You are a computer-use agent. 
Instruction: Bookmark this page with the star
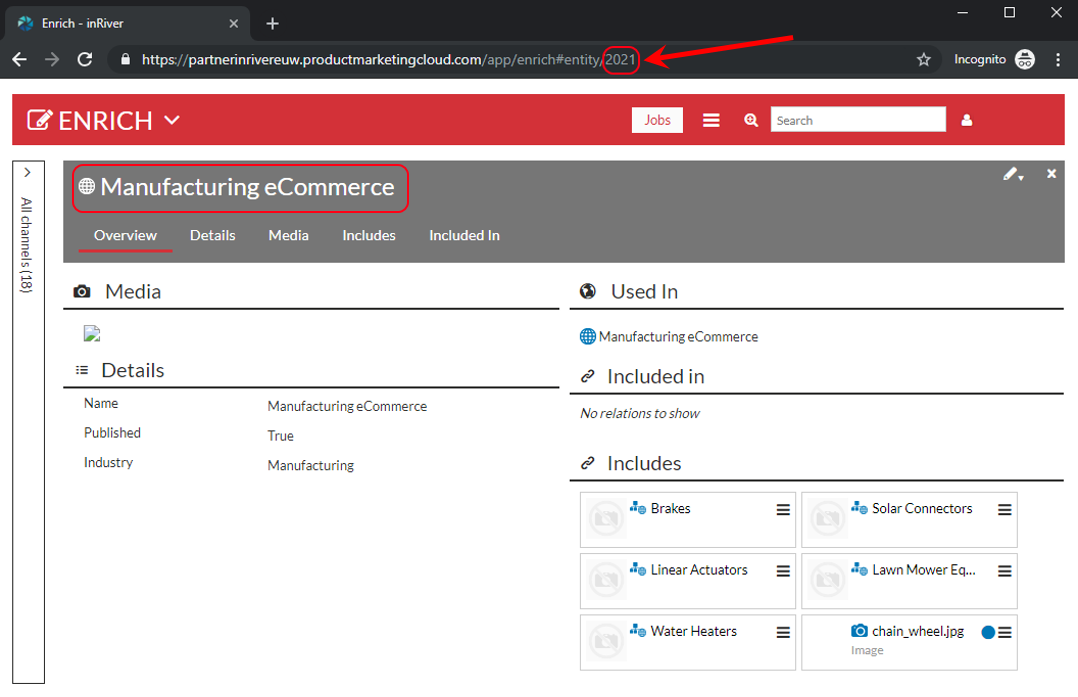click(924, 60)
